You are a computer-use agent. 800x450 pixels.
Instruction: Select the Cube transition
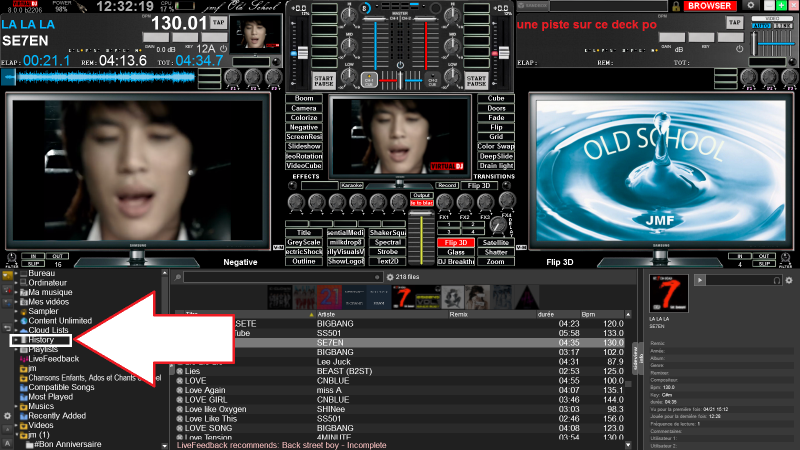(x=496, y=98)
